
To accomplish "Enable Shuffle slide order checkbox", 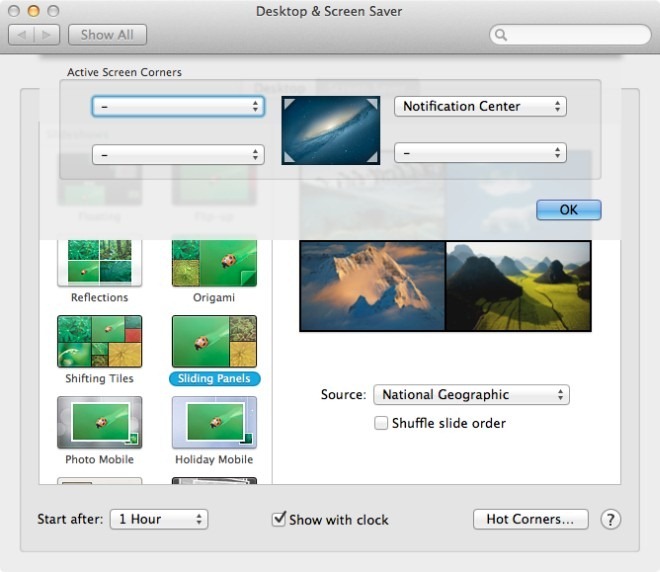I will pos(381,423).
